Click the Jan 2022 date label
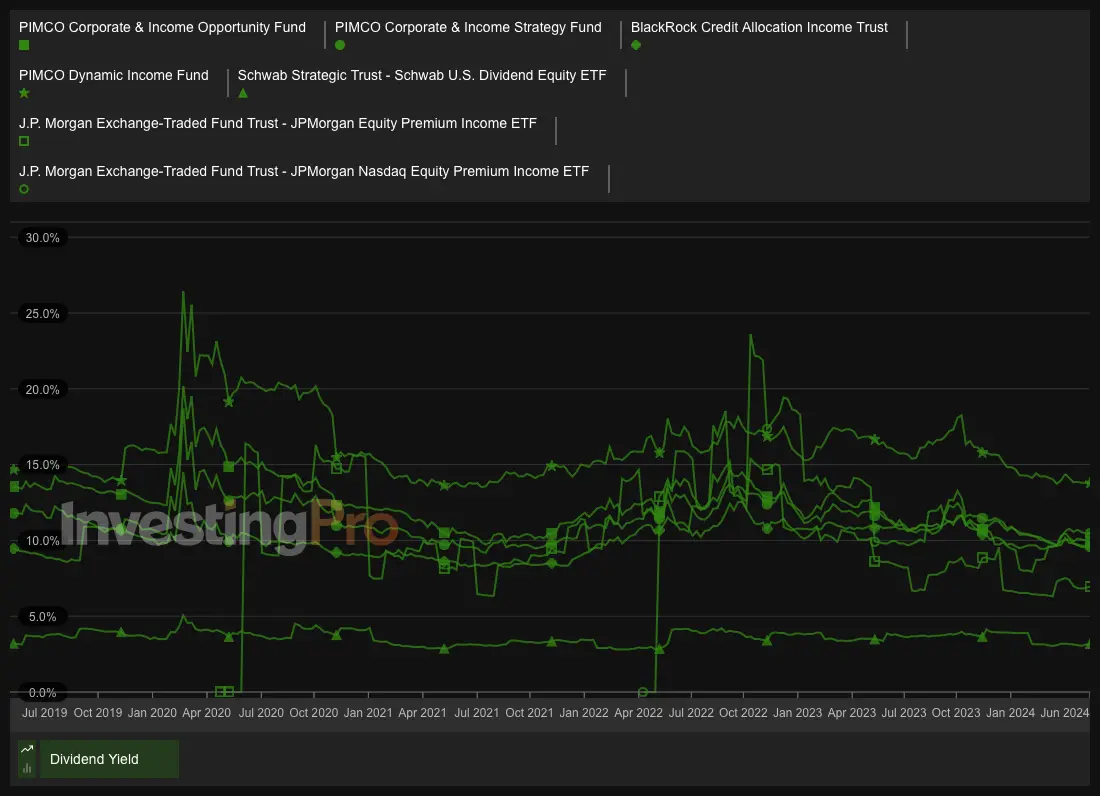The image size is (1100, 796). coord(584,713)
